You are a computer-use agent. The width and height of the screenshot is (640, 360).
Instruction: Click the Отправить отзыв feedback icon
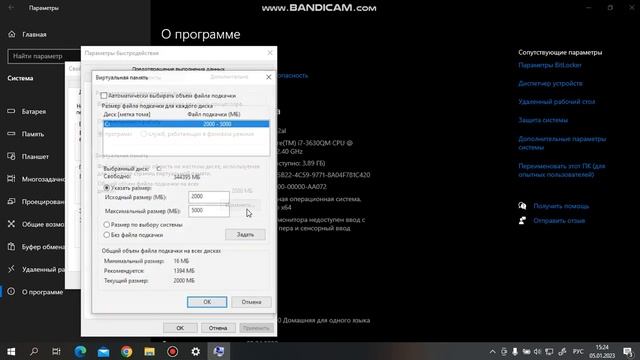(x=522, y=220)
